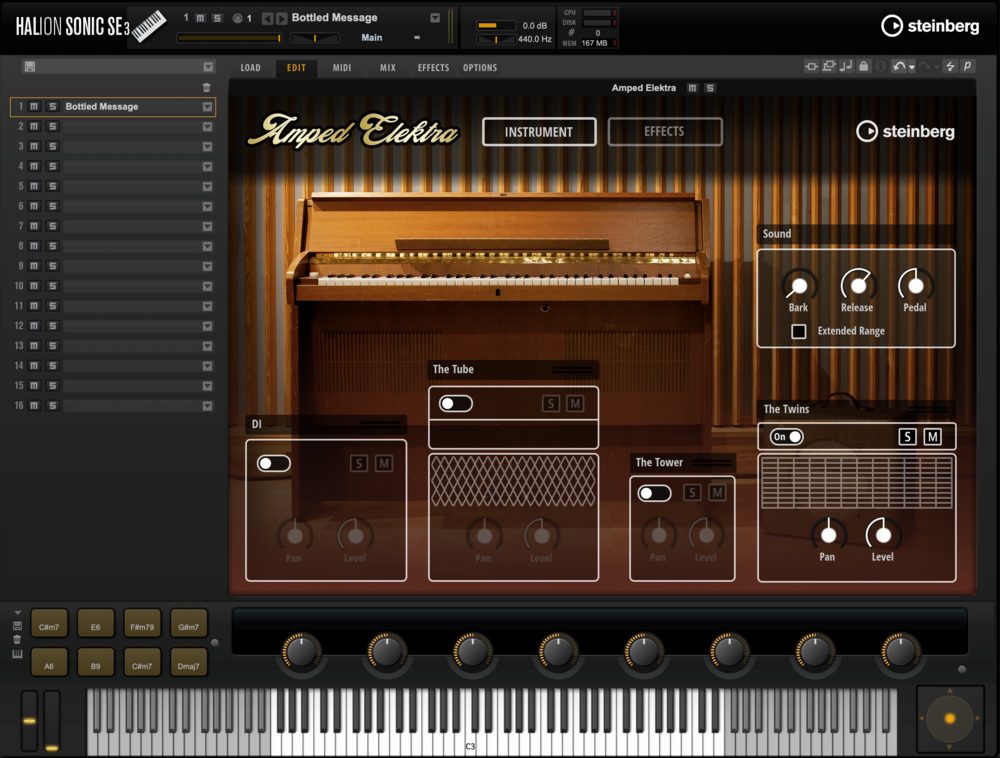
Task: Click the multi save icon above the slot rack
Action: [x=29, y=66]
